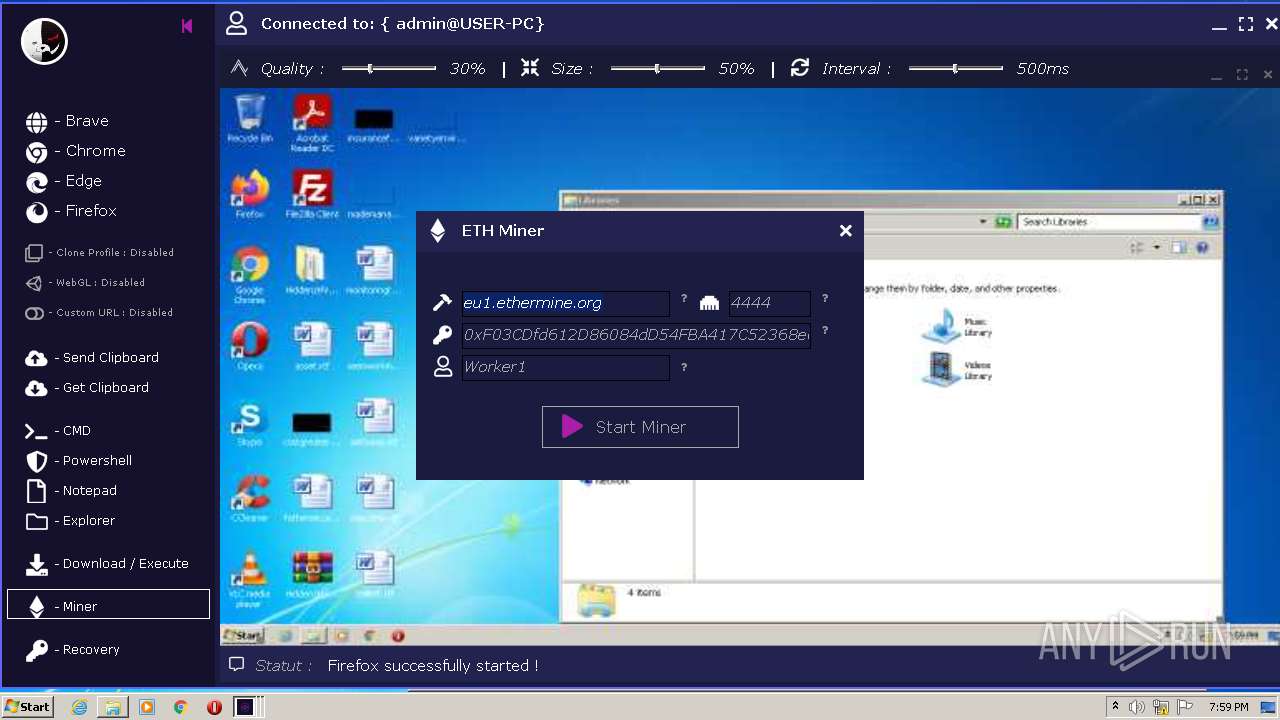The image size is (1280, 720).
Task: Launch Brave from the sidebar
Action: tap(68, 121)
